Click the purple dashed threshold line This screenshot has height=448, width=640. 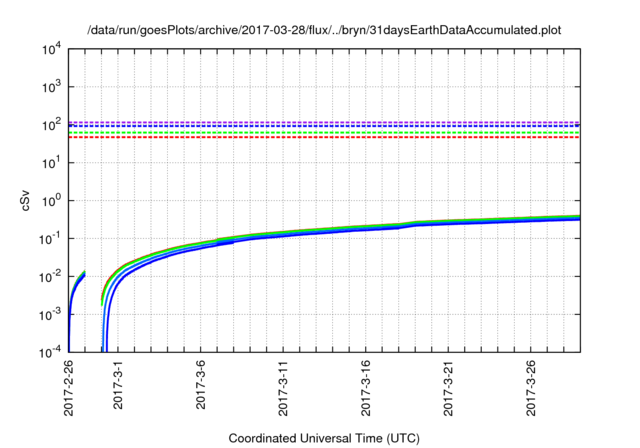324,122
